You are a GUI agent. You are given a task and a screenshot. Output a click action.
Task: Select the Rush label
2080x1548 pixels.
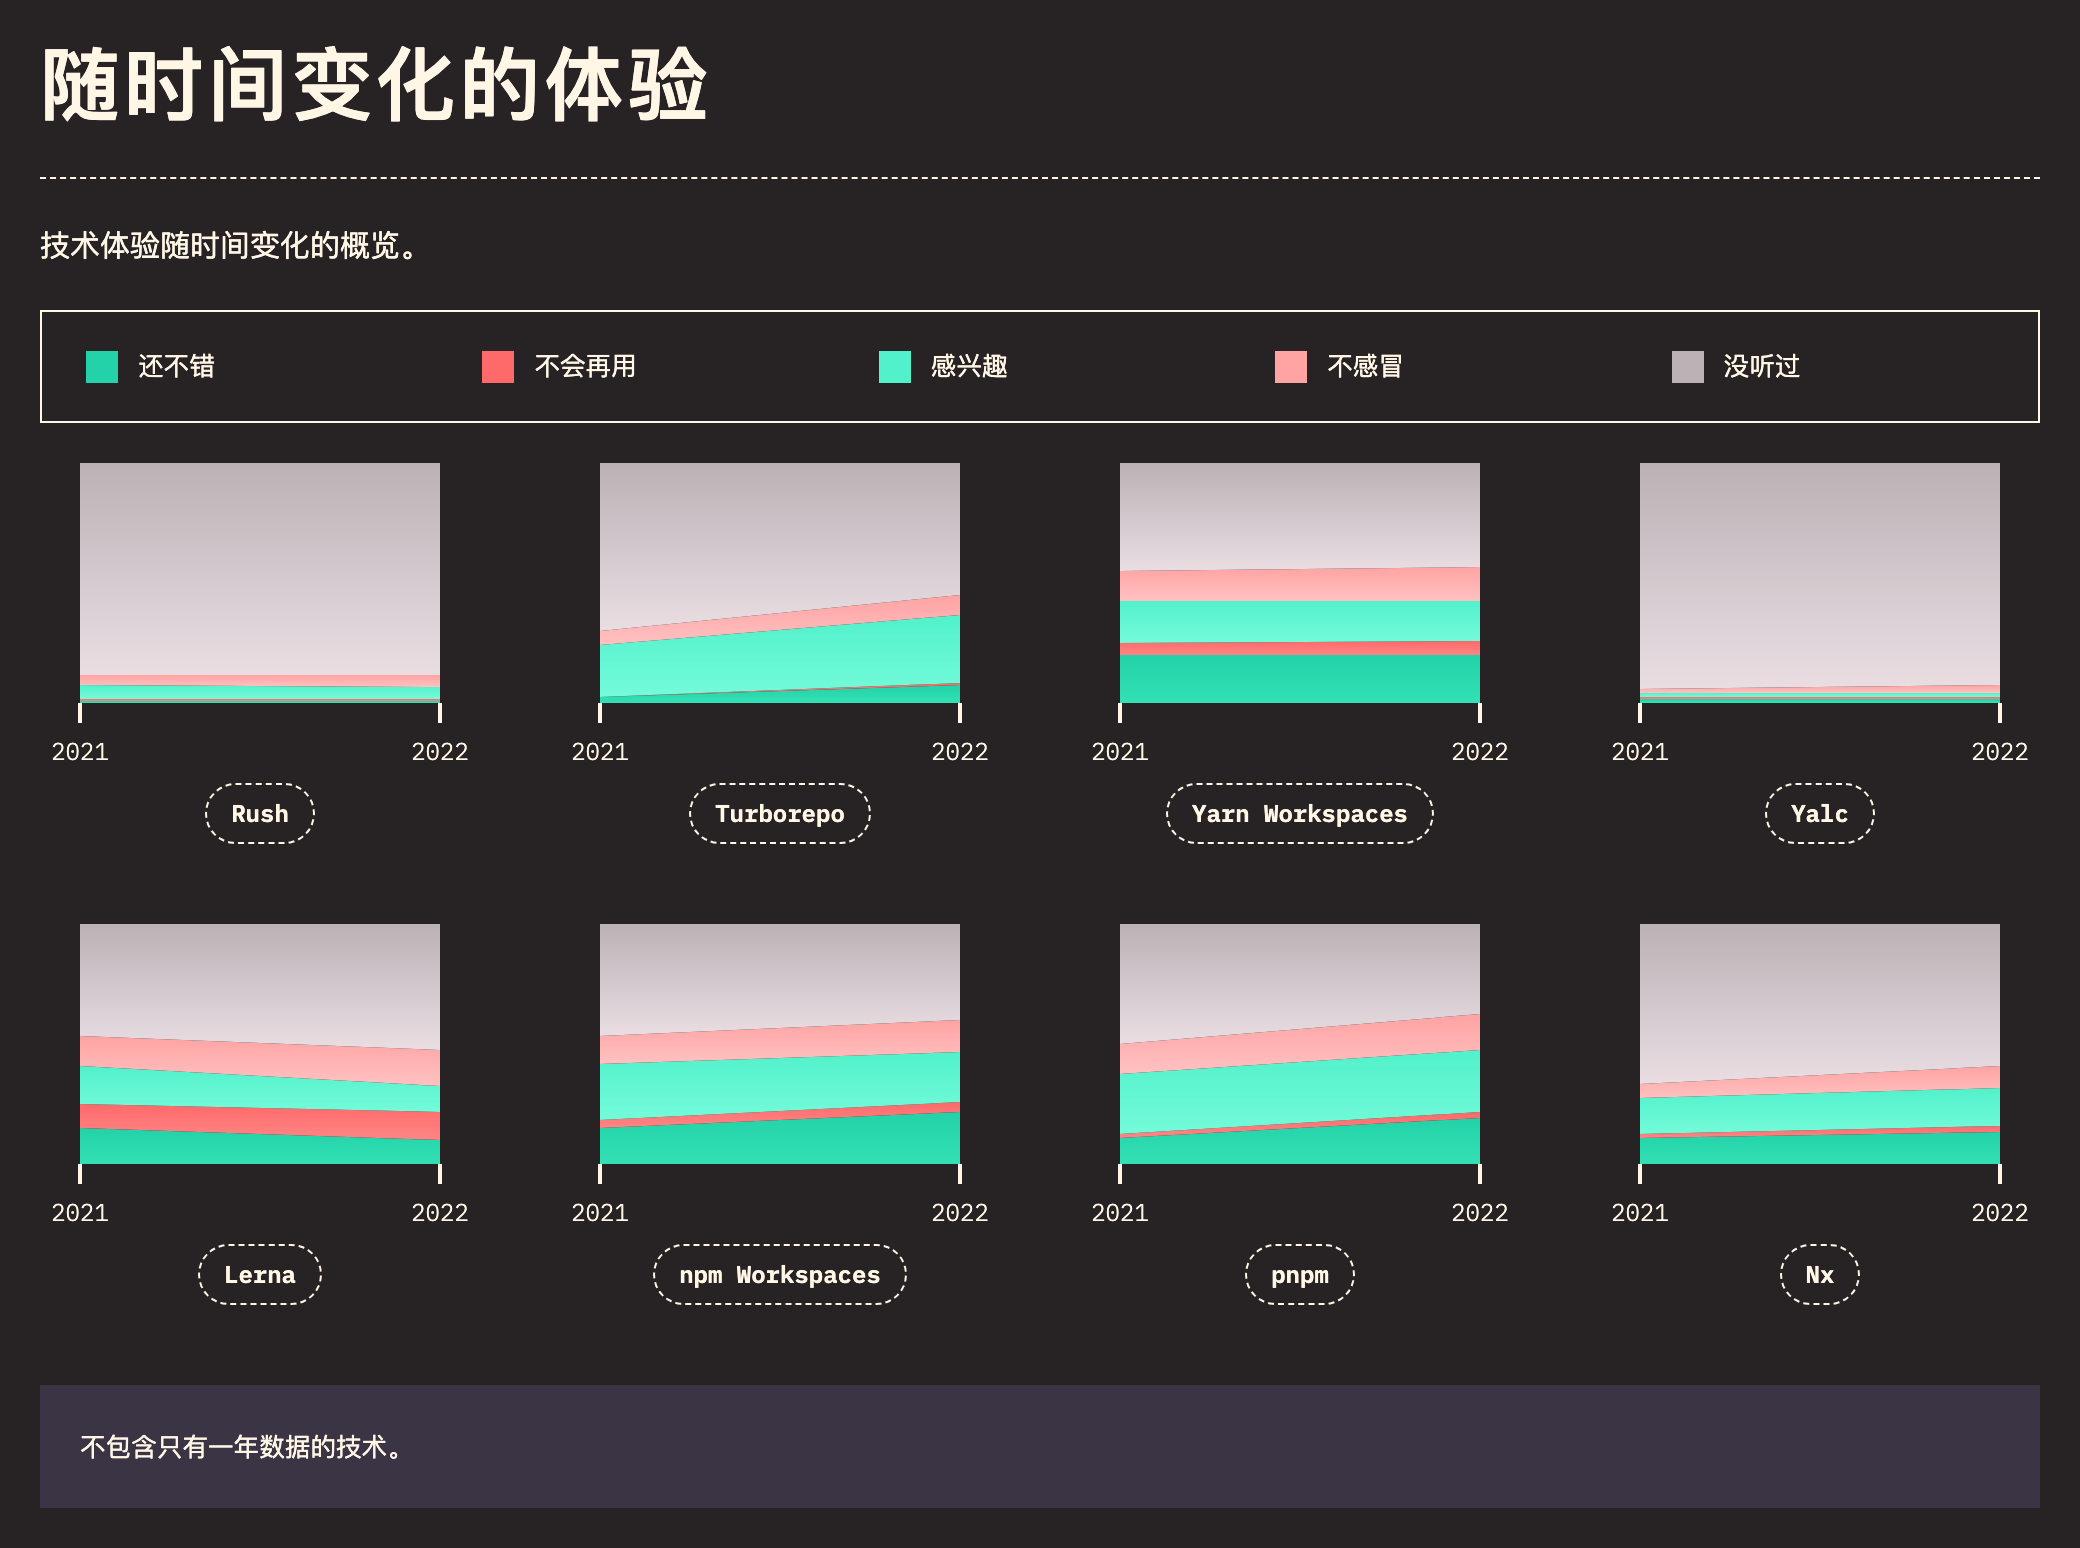pos(259,813)
